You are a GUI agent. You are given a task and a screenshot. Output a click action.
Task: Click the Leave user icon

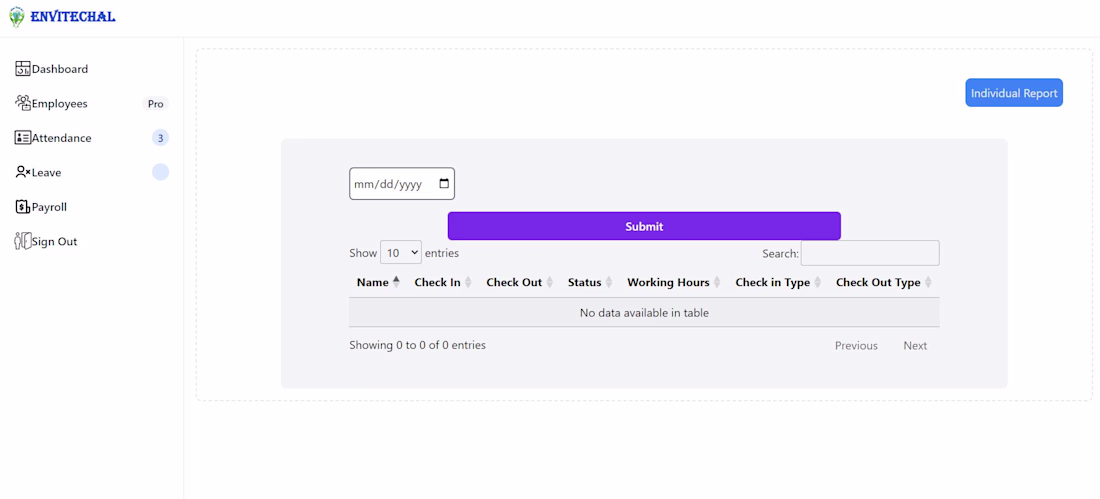click(x=23, y=172)
